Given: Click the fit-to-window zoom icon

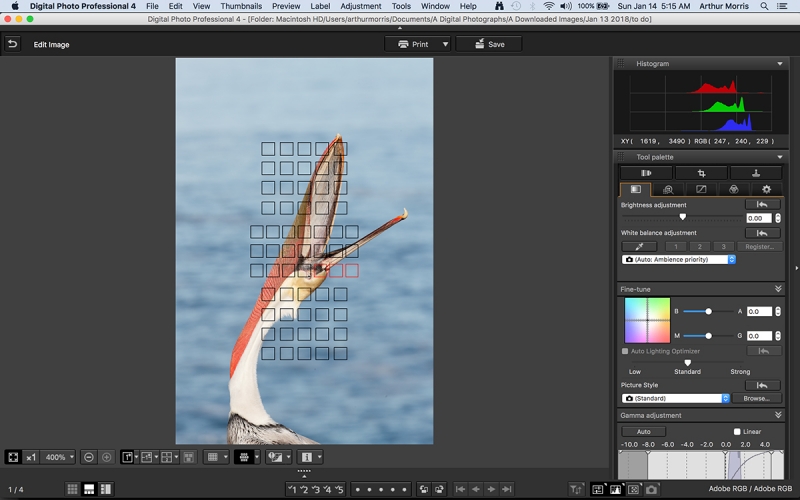Looking at the screenshot, I should pyautogui.click(x=13, y=457).
